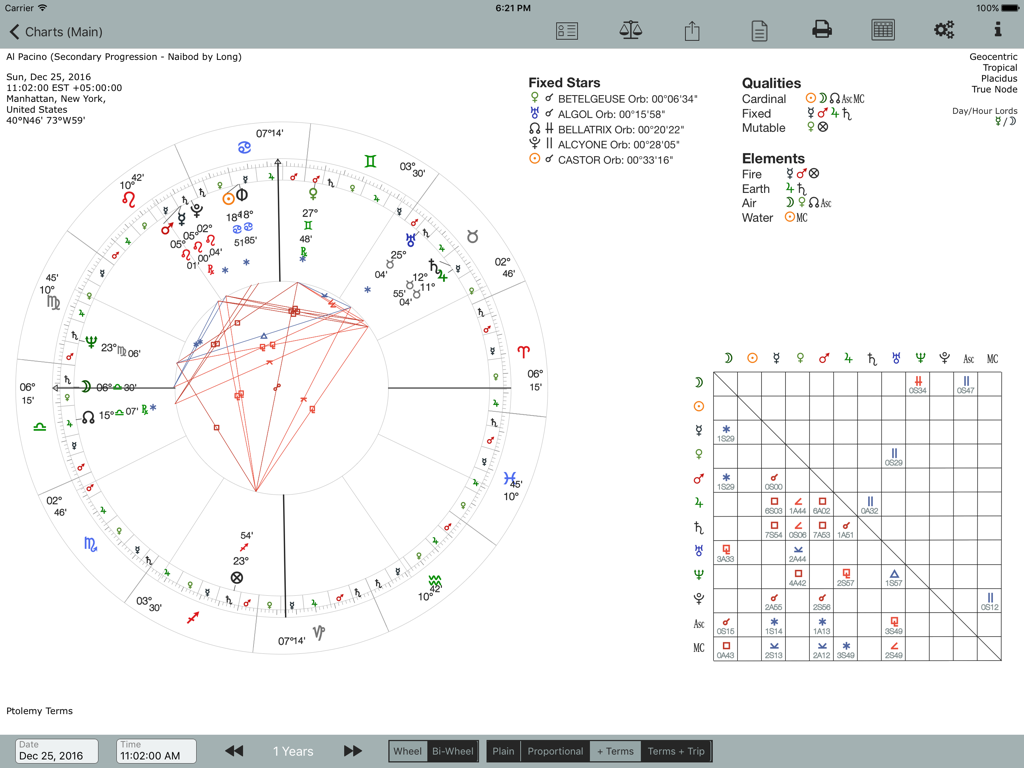Select the scales (aspects) toolbar icon

[630, 30]
